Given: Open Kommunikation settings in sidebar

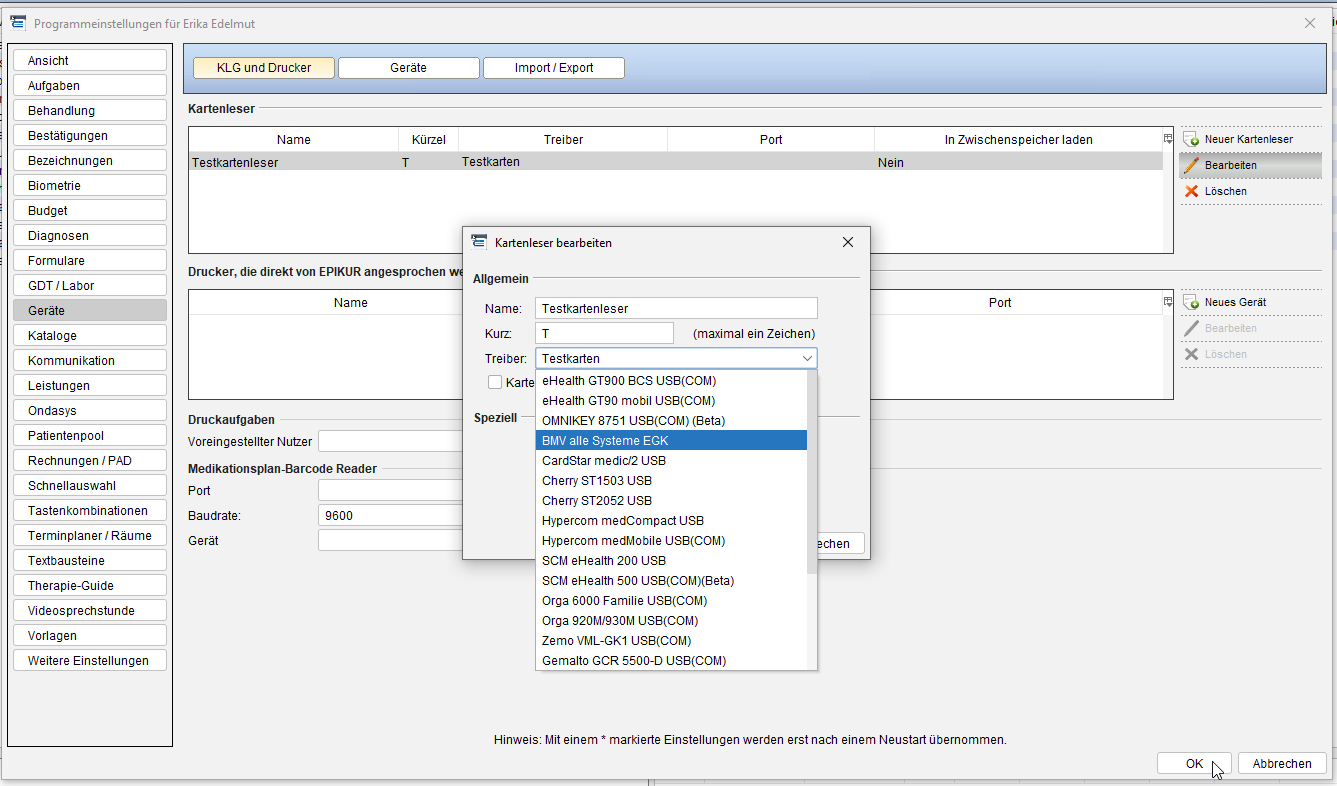Looking at the screenshot, I should (90, 361).
